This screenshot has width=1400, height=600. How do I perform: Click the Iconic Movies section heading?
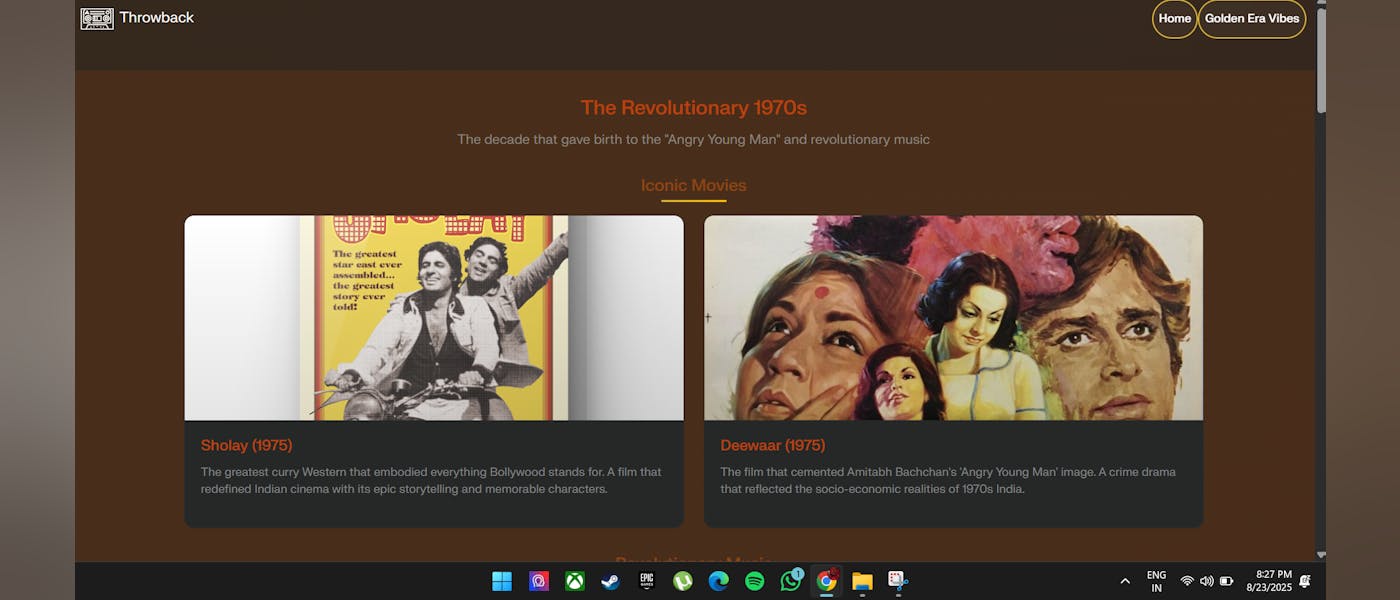point(694,185)
